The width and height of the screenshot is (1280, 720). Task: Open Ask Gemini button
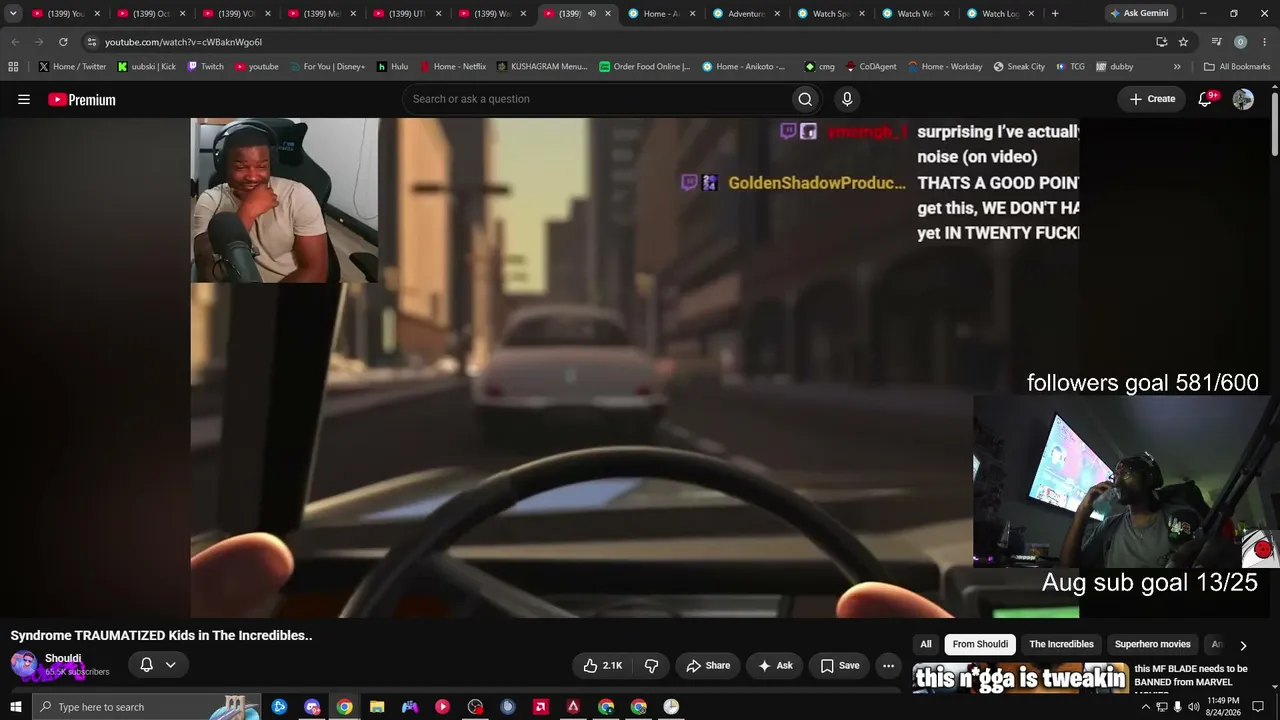pos(1139,13)
